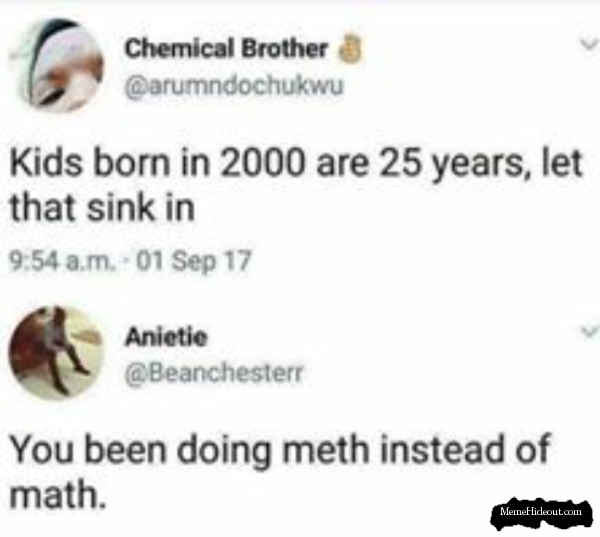This screenshot has height=537, width=600.
Task: Click the word 'Kids' starting the tweet
Action: pyautogui.click(x=46, y=163)
